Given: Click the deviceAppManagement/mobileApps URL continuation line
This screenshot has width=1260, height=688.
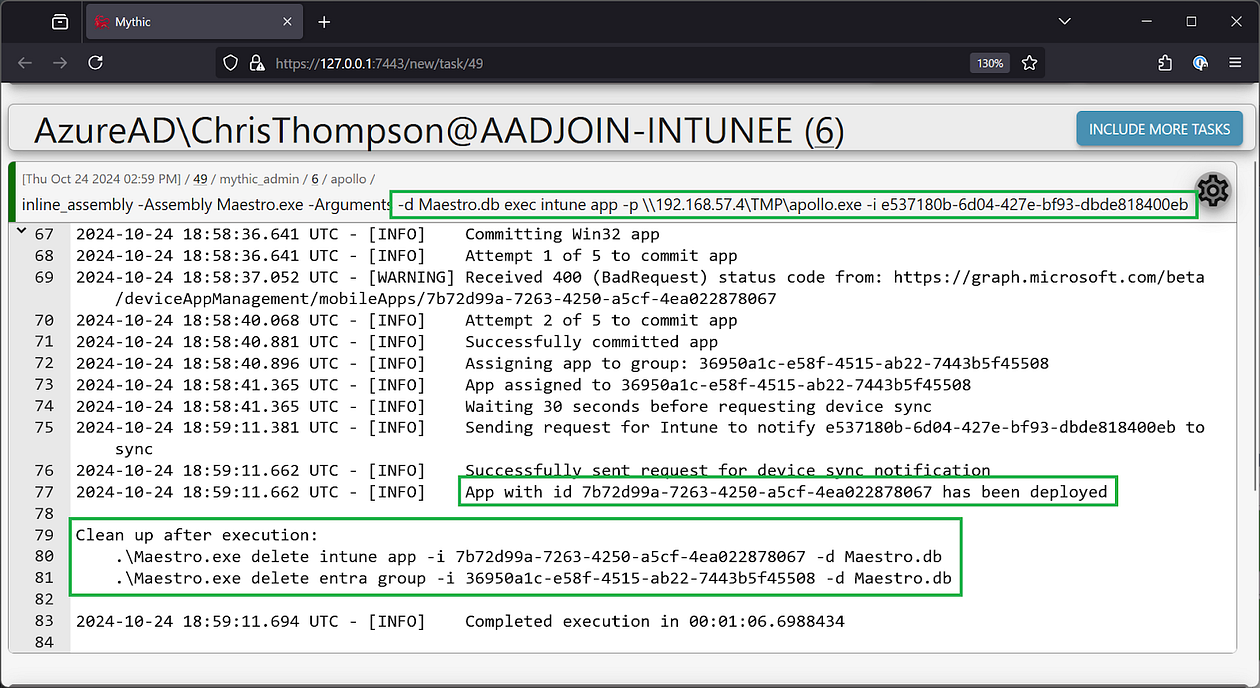Looking at the screenshot, I should [445, 299].
